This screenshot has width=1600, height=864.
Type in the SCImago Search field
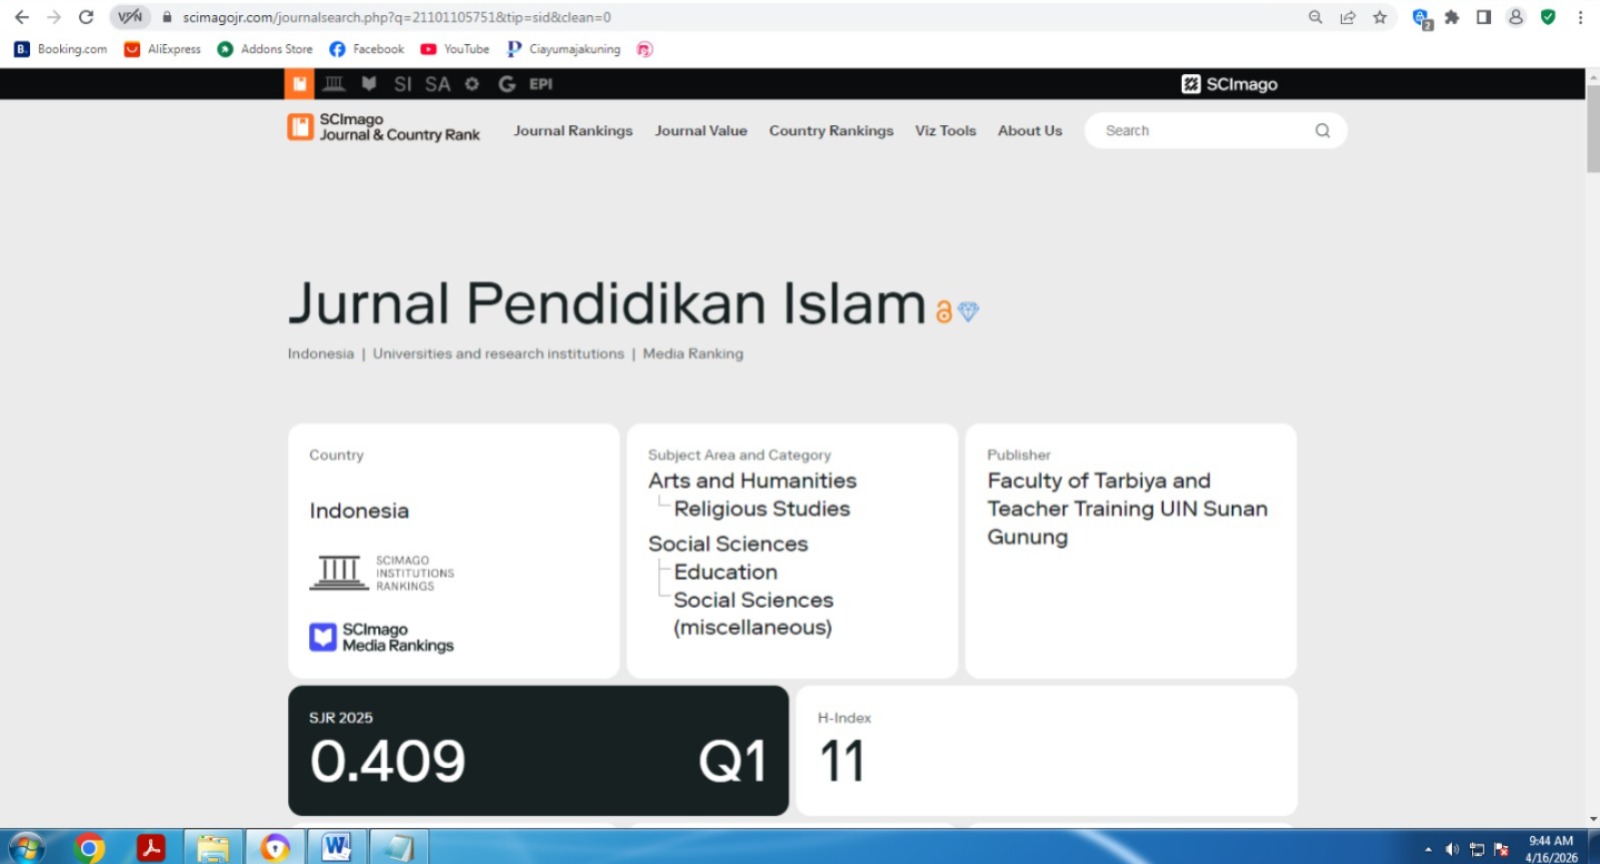(1200, 131)
